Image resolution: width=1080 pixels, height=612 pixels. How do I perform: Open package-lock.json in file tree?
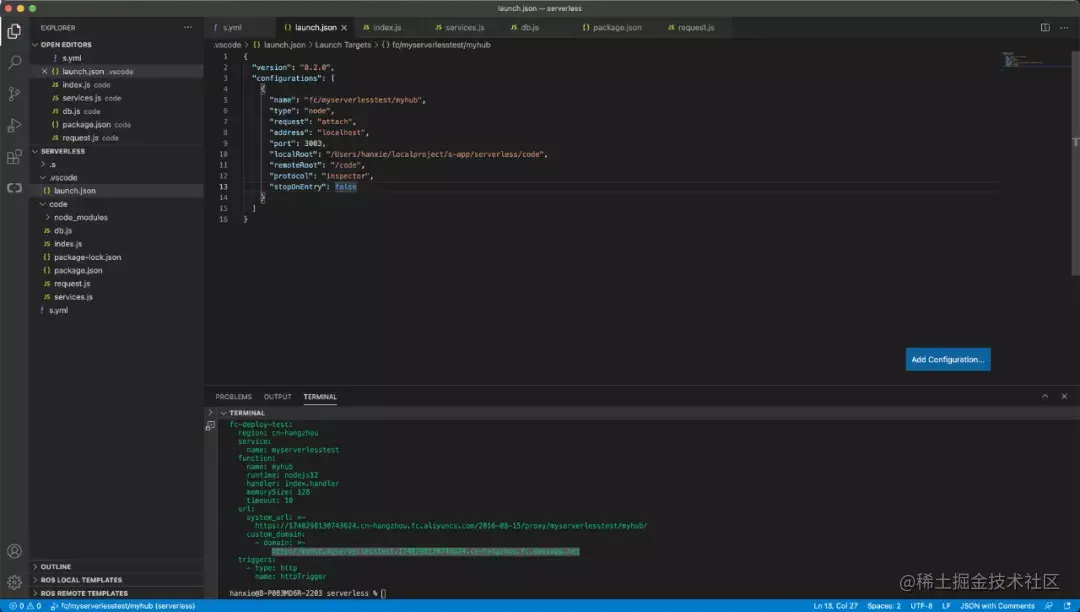coord(87,257)
